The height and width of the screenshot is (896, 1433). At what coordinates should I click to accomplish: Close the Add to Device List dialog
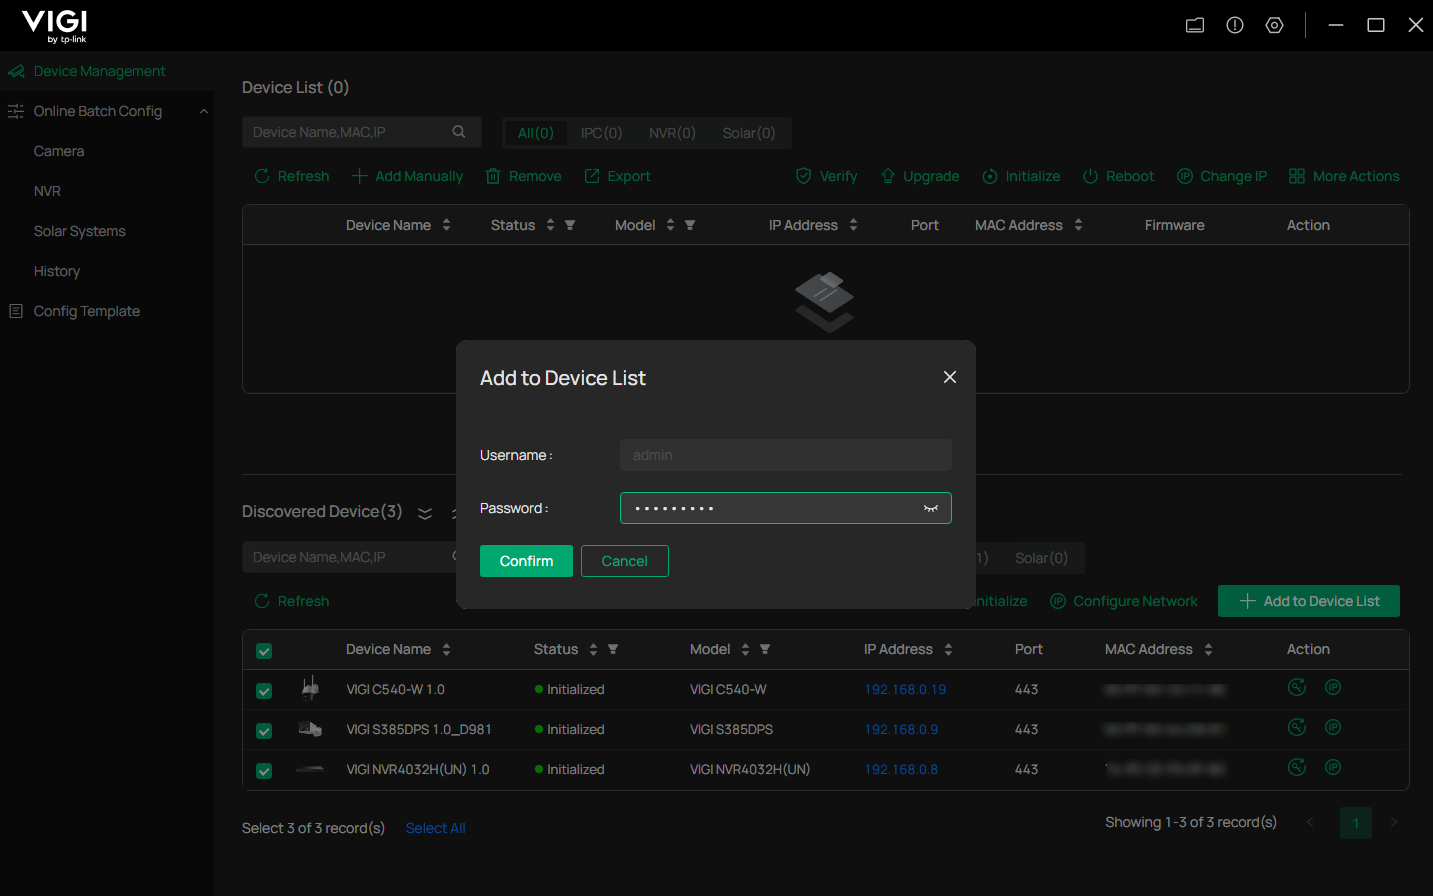949,377
